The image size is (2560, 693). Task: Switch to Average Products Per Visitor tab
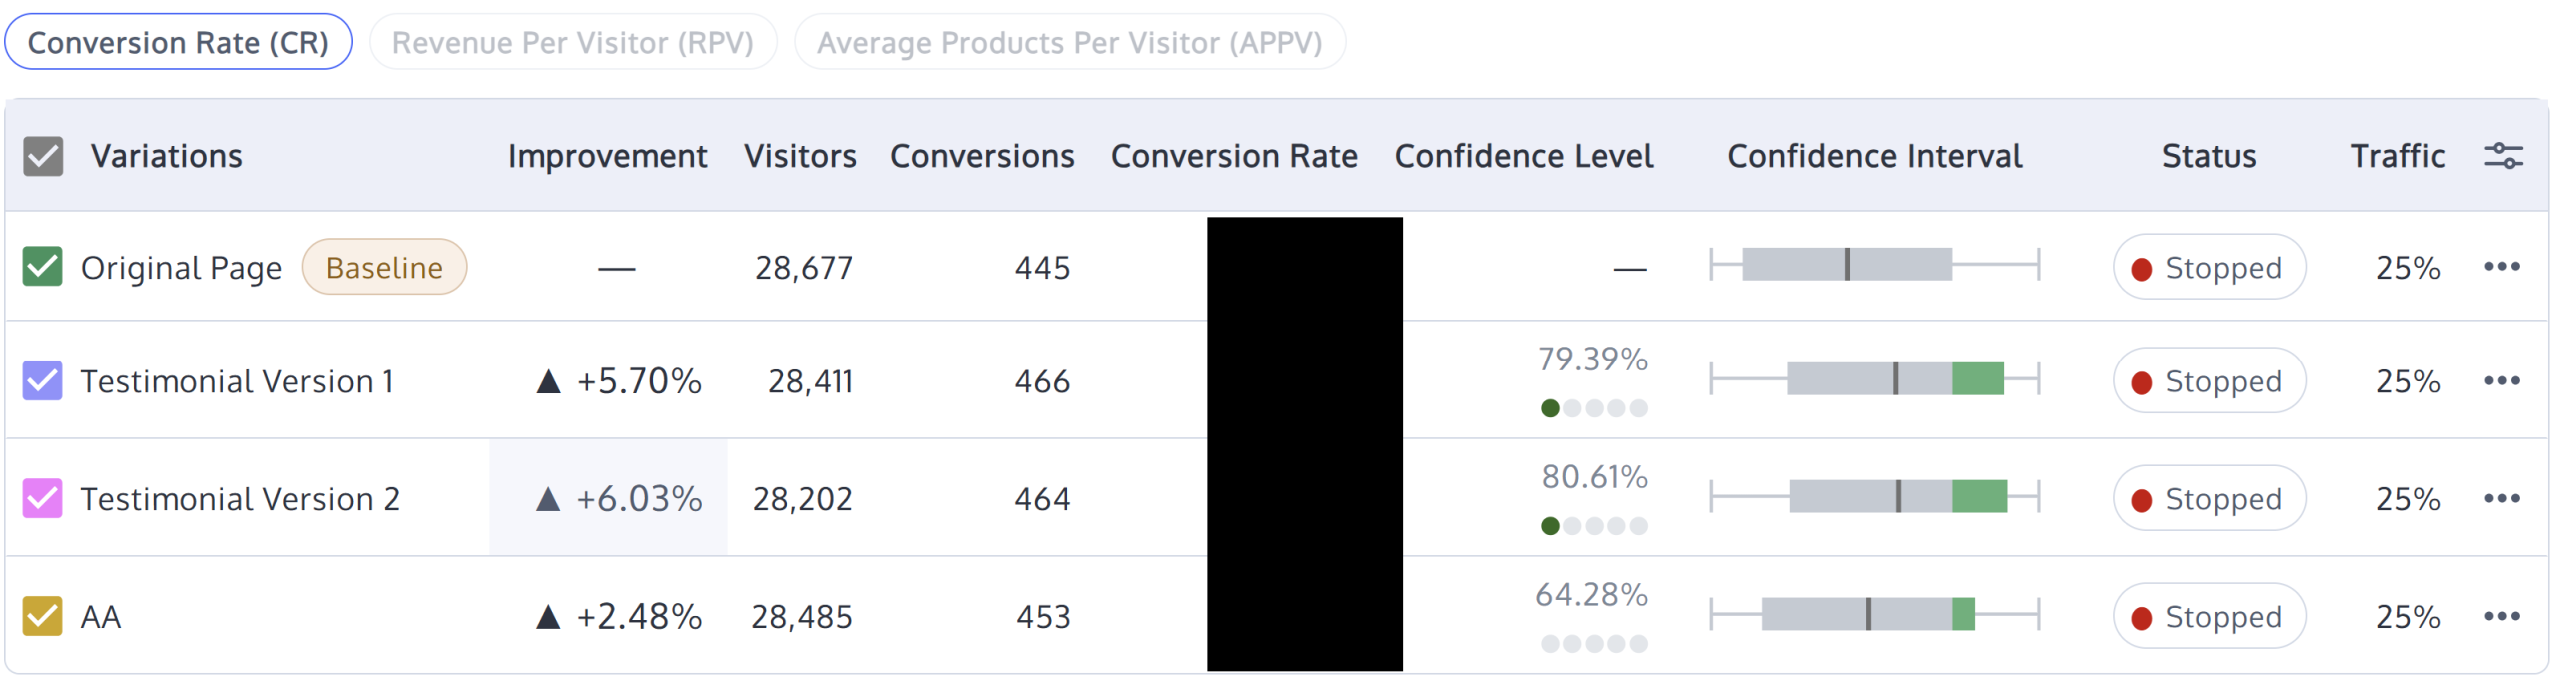point(1069,42)
